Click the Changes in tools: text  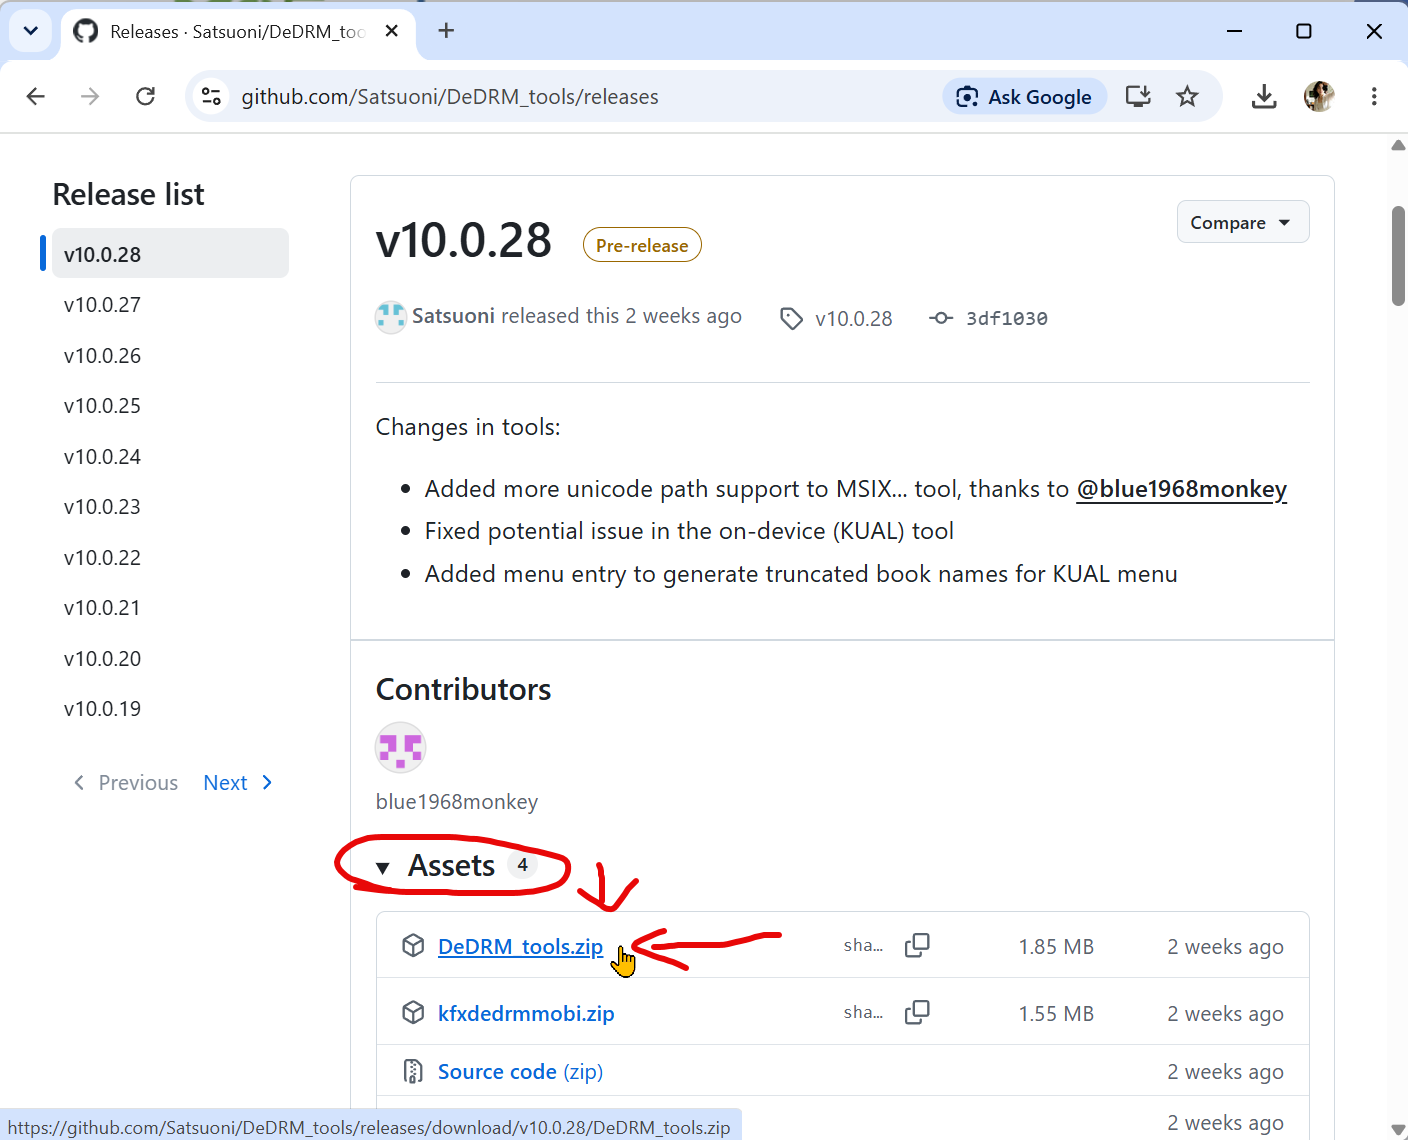pos(468,427)
